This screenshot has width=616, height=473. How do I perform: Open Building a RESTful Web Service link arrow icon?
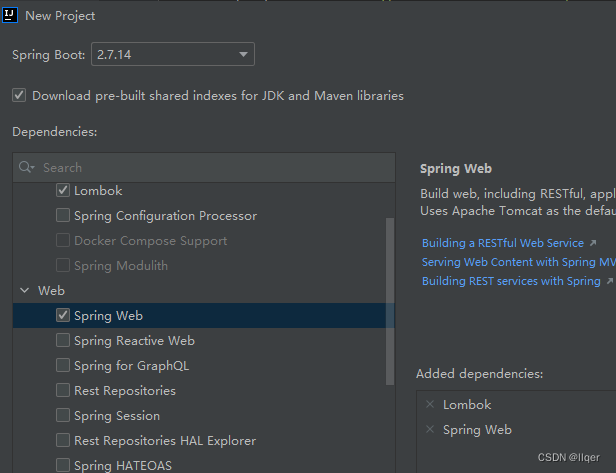point(593,243)
